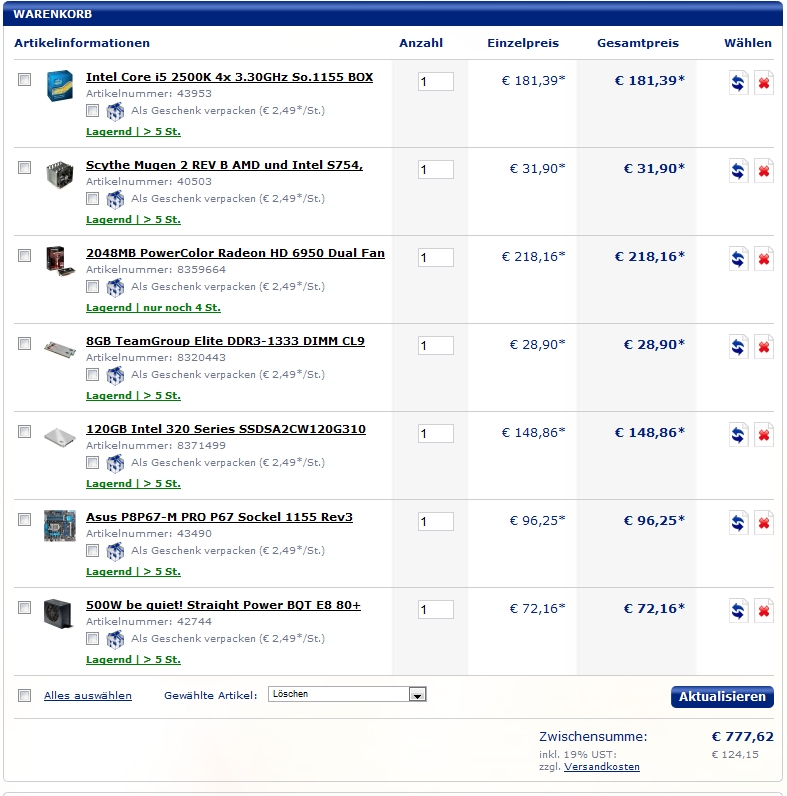The height and width of the screenshot is (796, 787).
Task: Delete the 120GB Intel 320 SSD item
Action: [764, 435]
